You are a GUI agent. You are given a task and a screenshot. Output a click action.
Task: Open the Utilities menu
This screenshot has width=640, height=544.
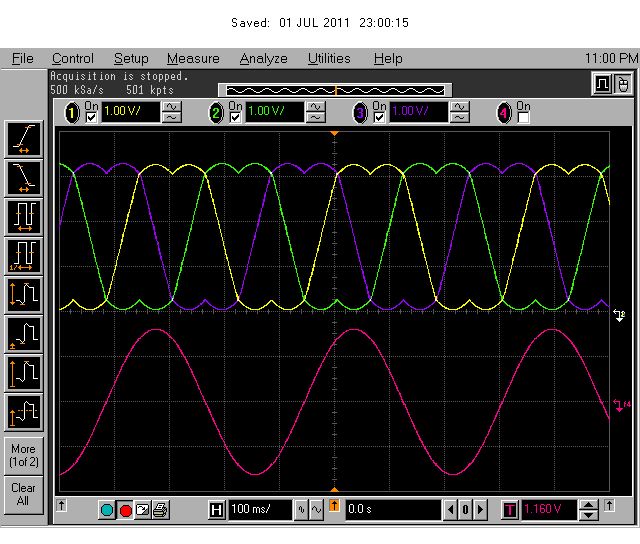click(x=329, y=59)
